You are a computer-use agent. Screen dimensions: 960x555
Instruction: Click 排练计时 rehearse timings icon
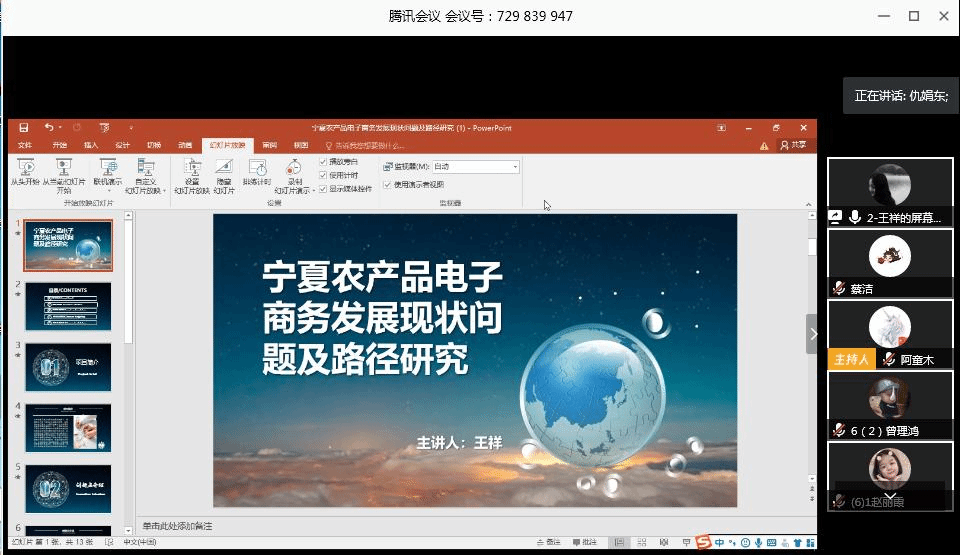(x=257, y=168)
